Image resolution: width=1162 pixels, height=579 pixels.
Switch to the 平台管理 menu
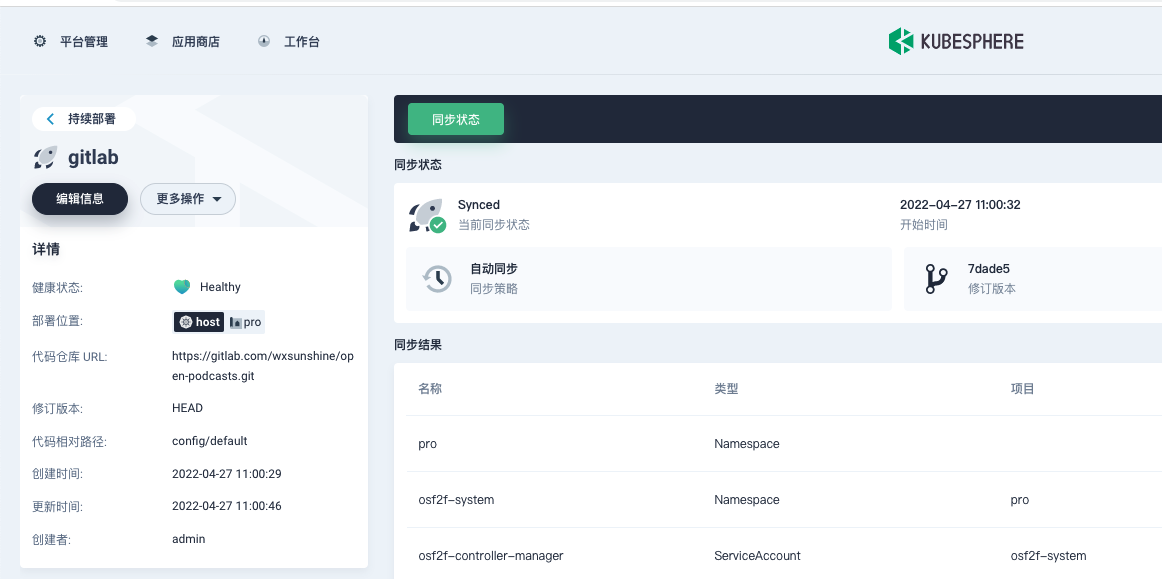click(x=70, y=41)
